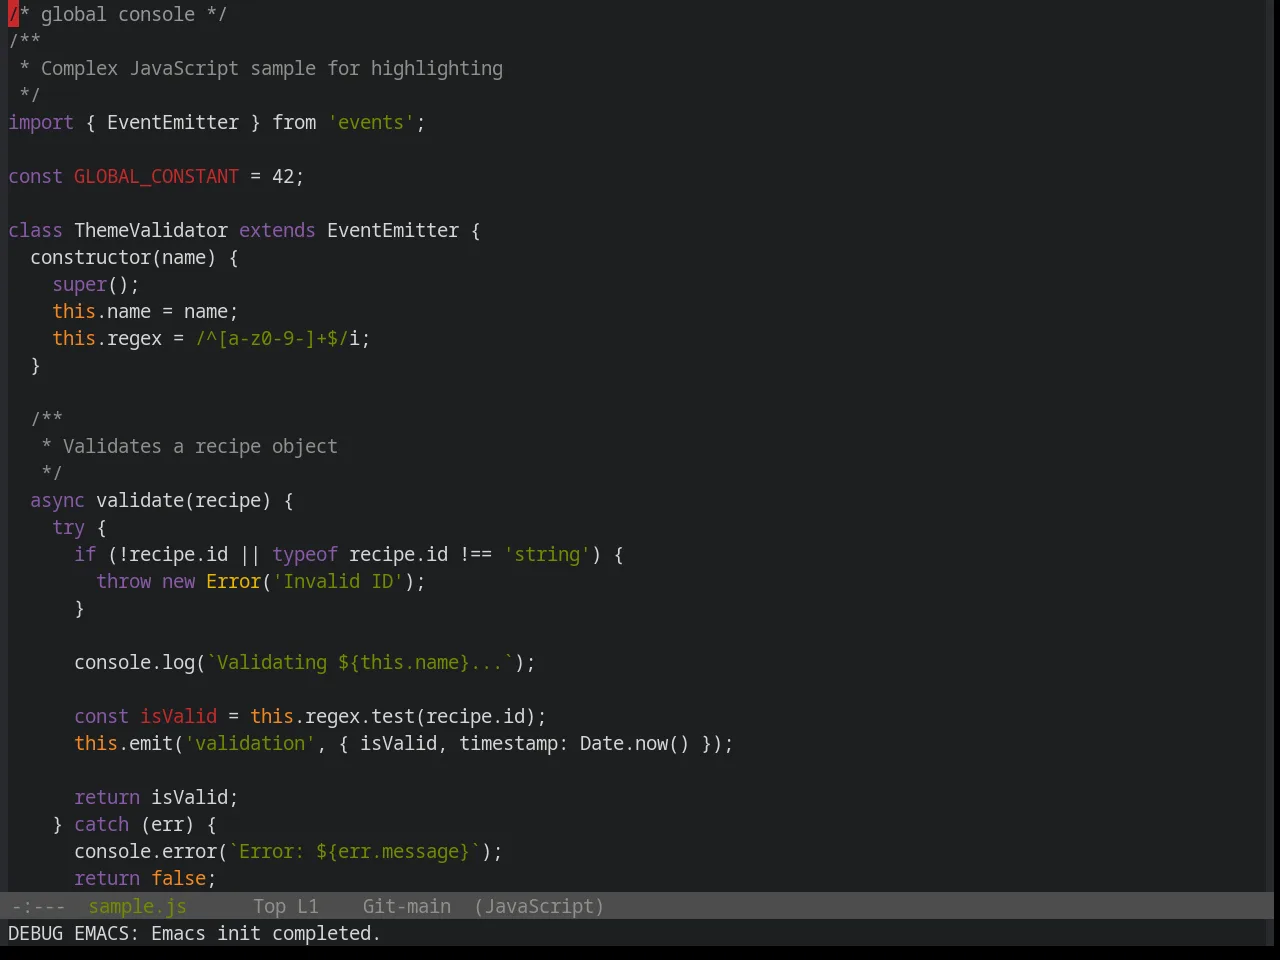
Task: Click the try keyword
Action: 68,527
